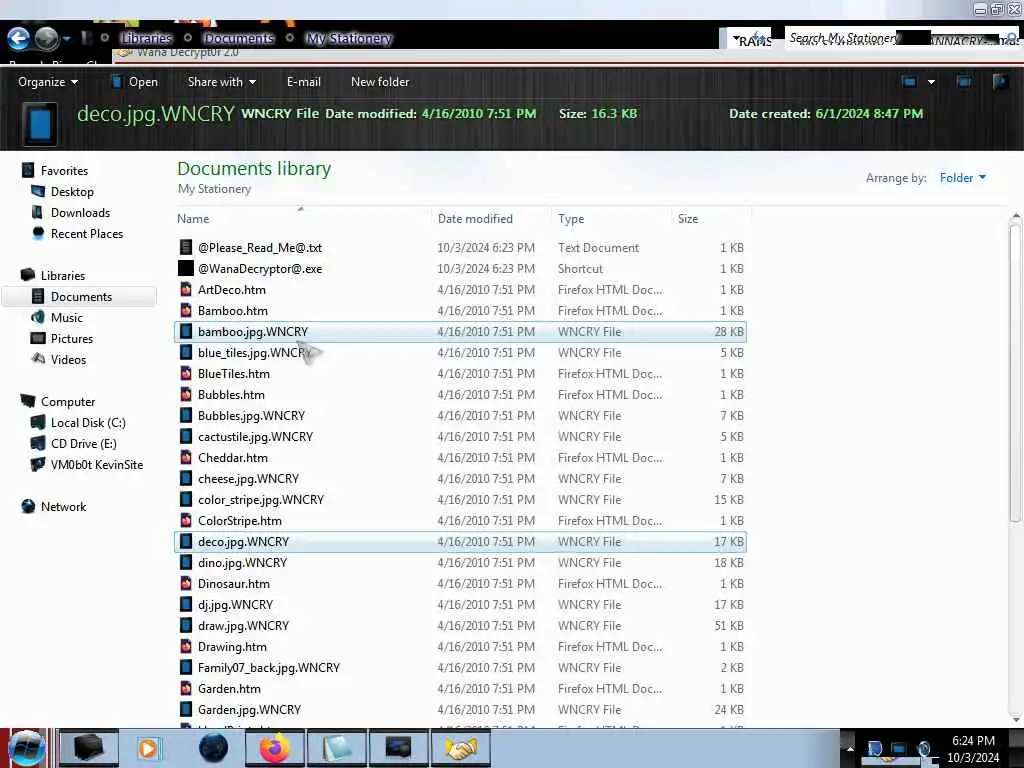Open the media player taskbar icon
1024x768 pixels.
(148, 748)
